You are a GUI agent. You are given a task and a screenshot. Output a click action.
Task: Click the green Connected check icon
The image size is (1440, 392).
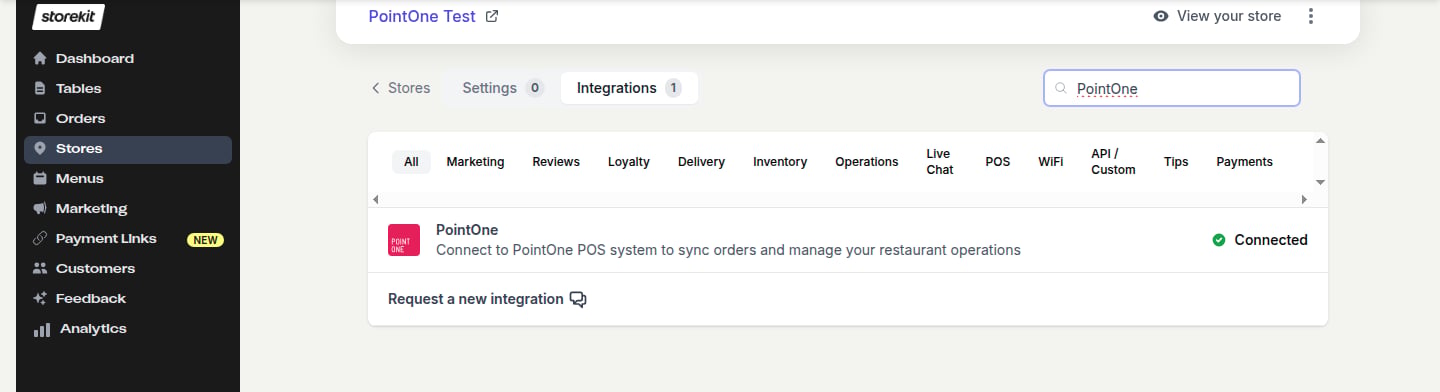tap(1219, 240)
